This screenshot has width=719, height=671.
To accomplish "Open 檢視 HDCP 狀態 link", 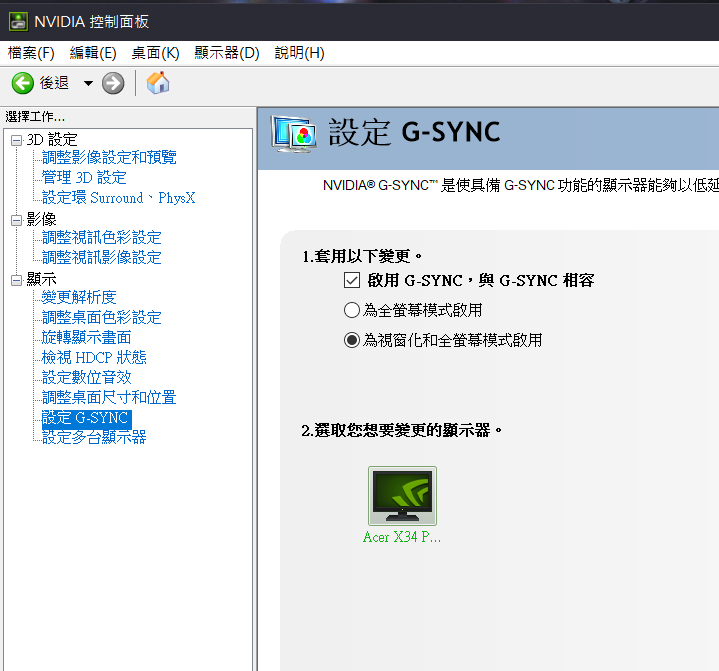I will click(94, 357).
